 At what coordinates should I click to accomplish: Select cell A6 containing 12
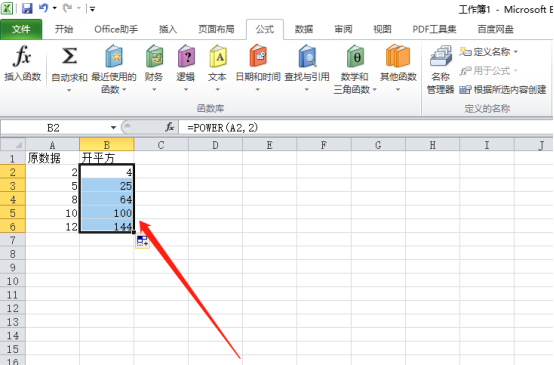(52, 226)
